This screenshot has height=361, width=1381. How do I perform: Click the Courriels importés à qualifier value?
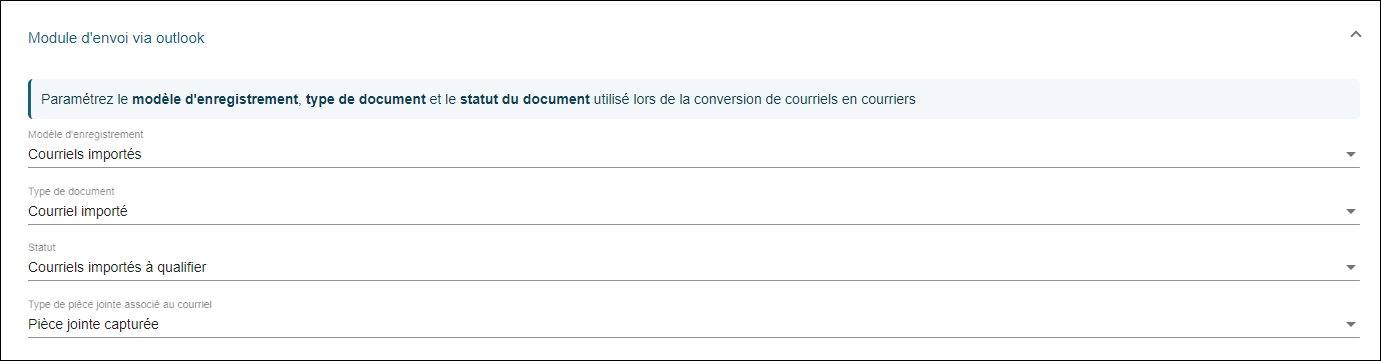click(118, 267)
